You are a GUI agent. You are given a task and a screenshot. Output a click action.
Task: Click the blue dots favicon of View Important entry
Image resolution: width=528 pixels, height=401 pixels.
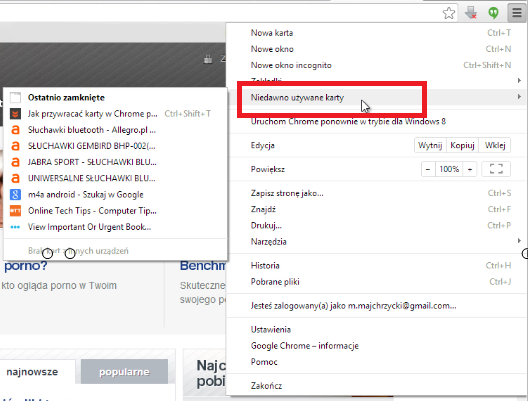pos(15,227)
